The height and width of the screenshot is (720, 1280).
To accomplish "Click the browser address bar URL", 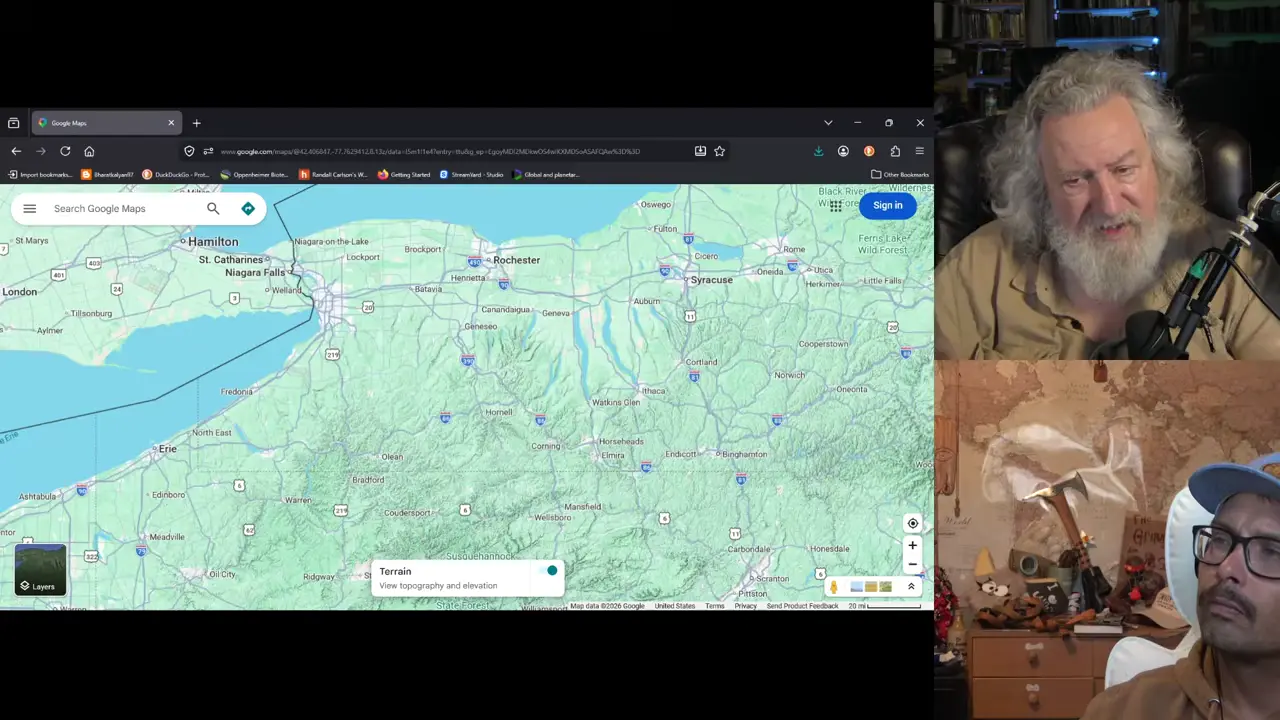I will point(430,151).
